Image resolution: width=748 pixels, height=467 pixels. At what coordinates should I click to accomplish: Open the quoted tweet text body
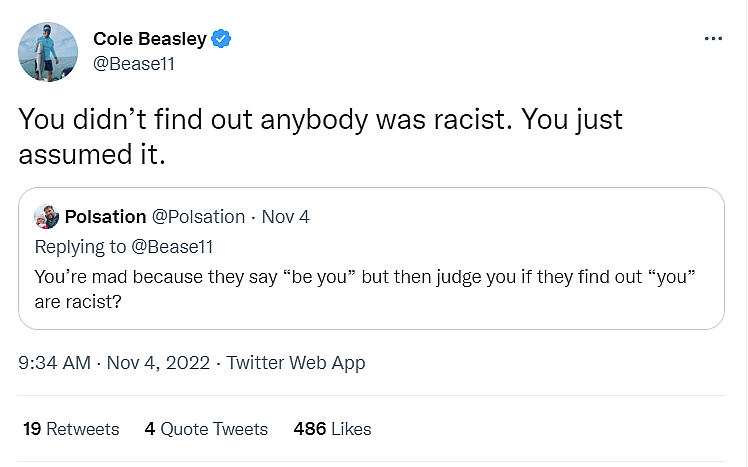365,289
